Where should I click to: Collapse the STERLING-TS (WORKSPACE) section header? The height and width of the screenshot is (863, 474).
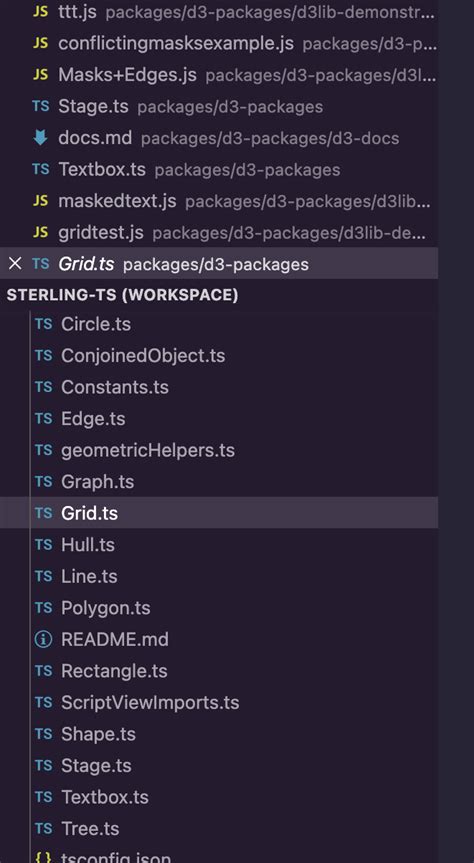[x=219, y=294]
